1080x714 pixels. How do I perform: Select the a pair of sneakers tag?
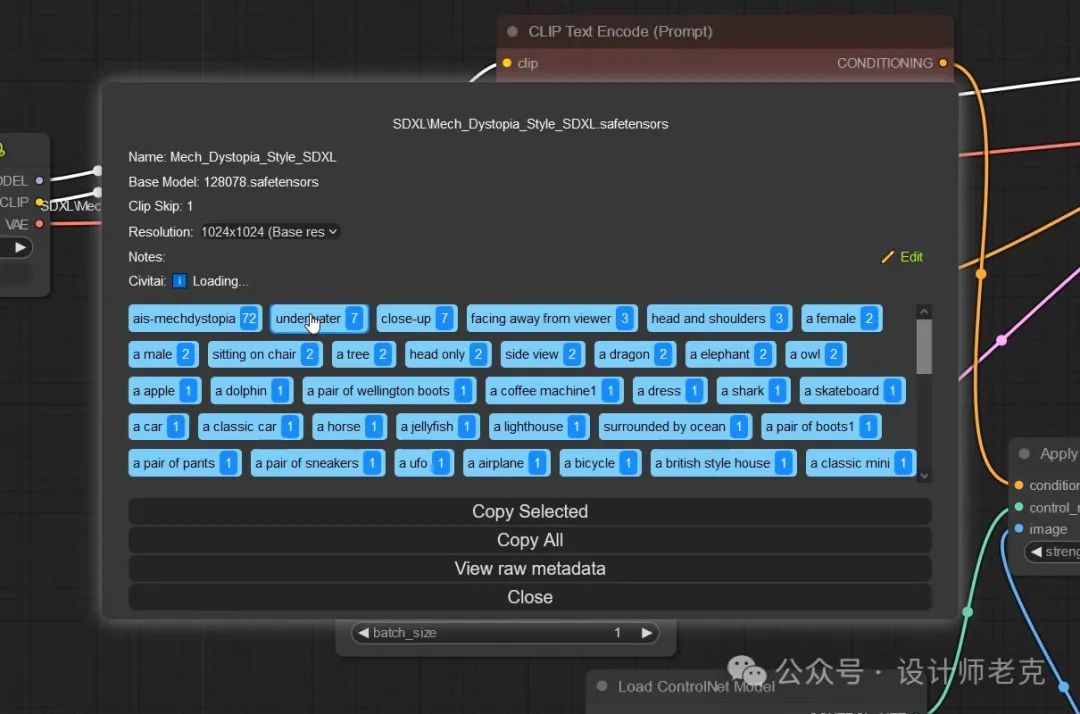click(318, 463)
